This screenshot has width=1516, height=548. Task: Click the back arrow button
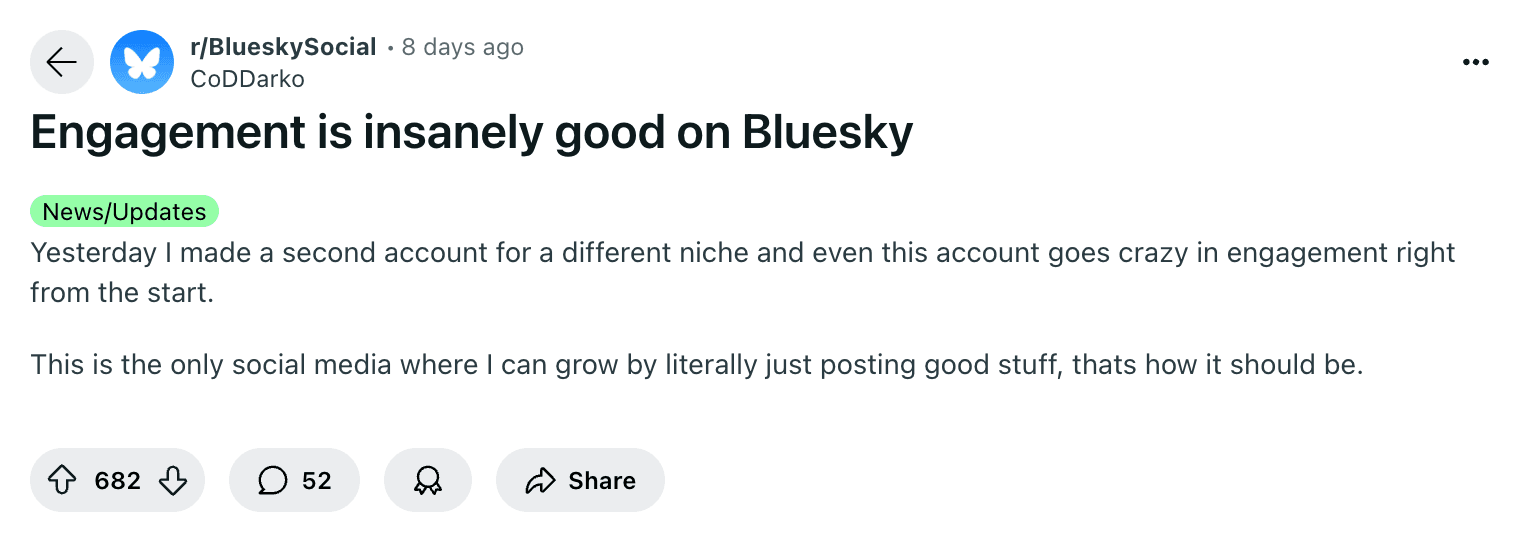62,62
